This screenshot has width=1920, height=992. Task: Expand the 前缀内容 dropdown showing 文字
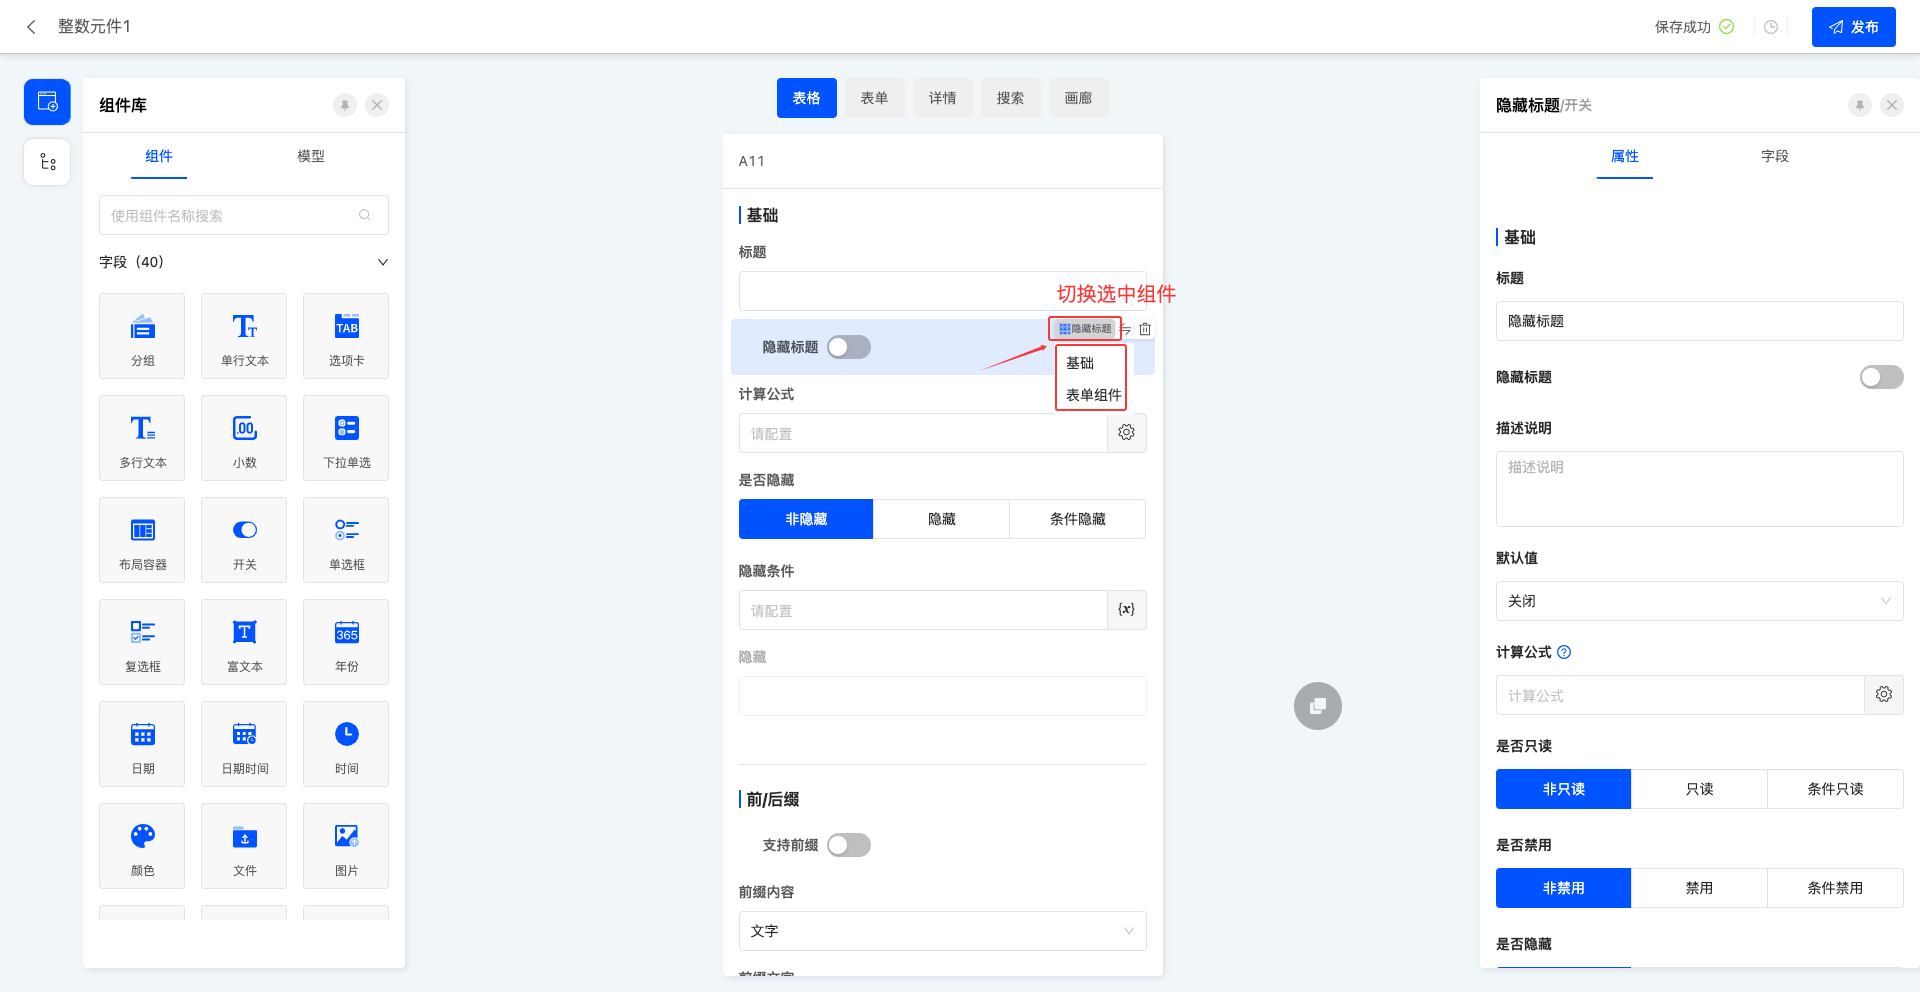942,931
